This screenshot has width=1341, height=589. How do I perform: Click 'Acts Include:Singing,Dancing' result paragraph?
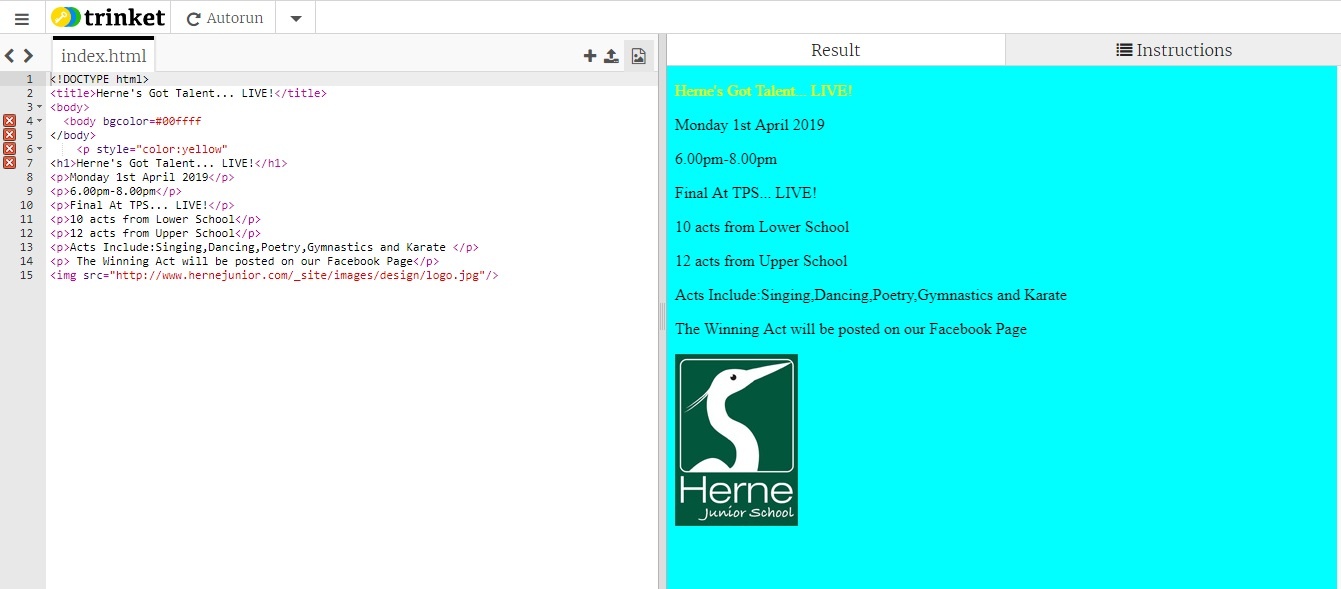click(x=871, y=295)
